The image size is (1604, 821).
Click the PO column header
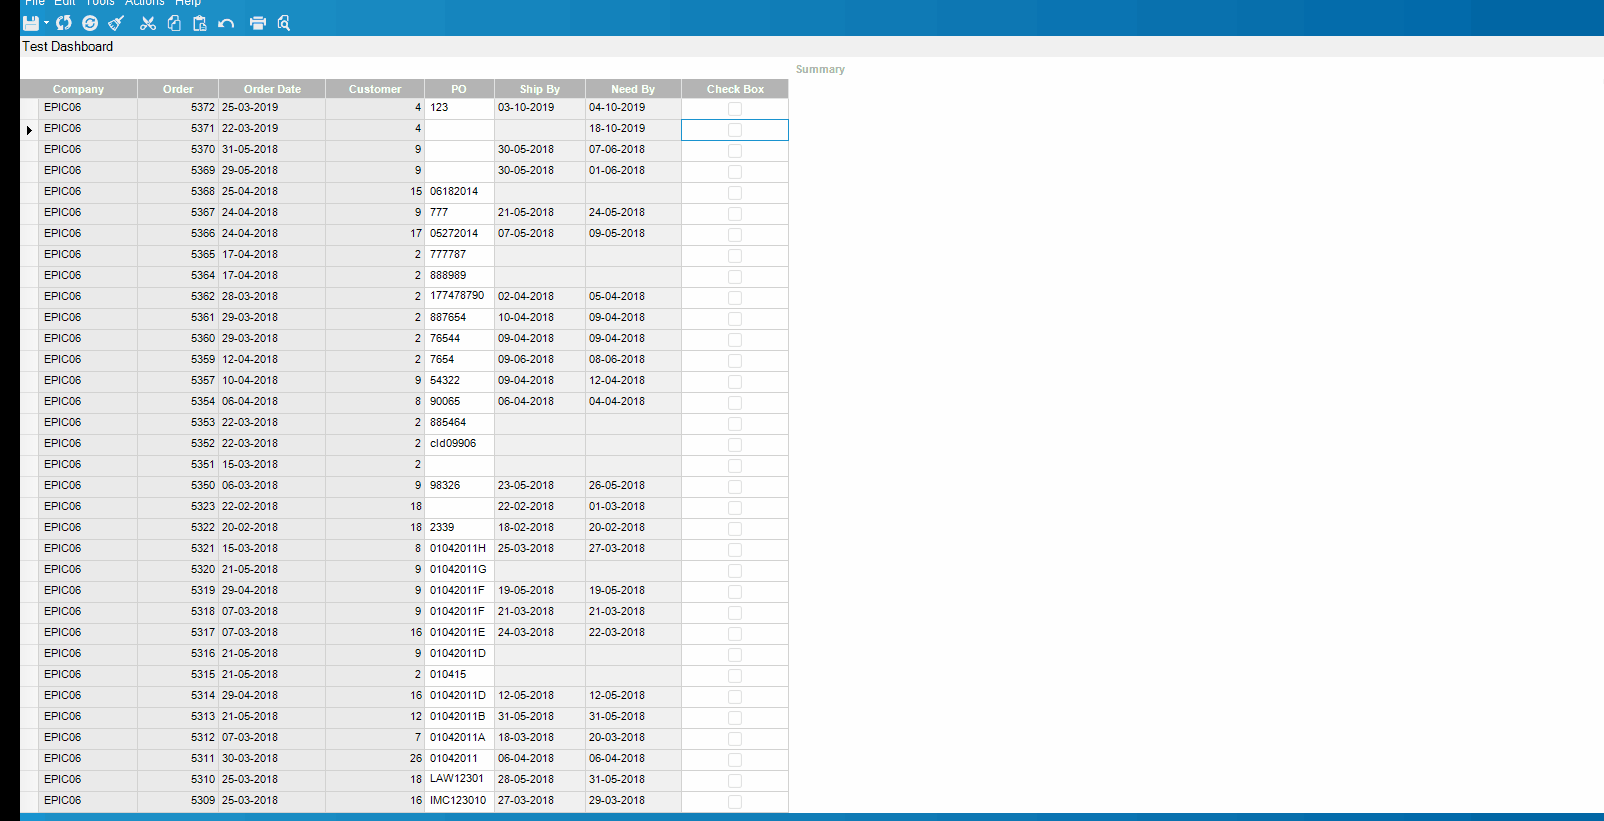click(459, 89)
